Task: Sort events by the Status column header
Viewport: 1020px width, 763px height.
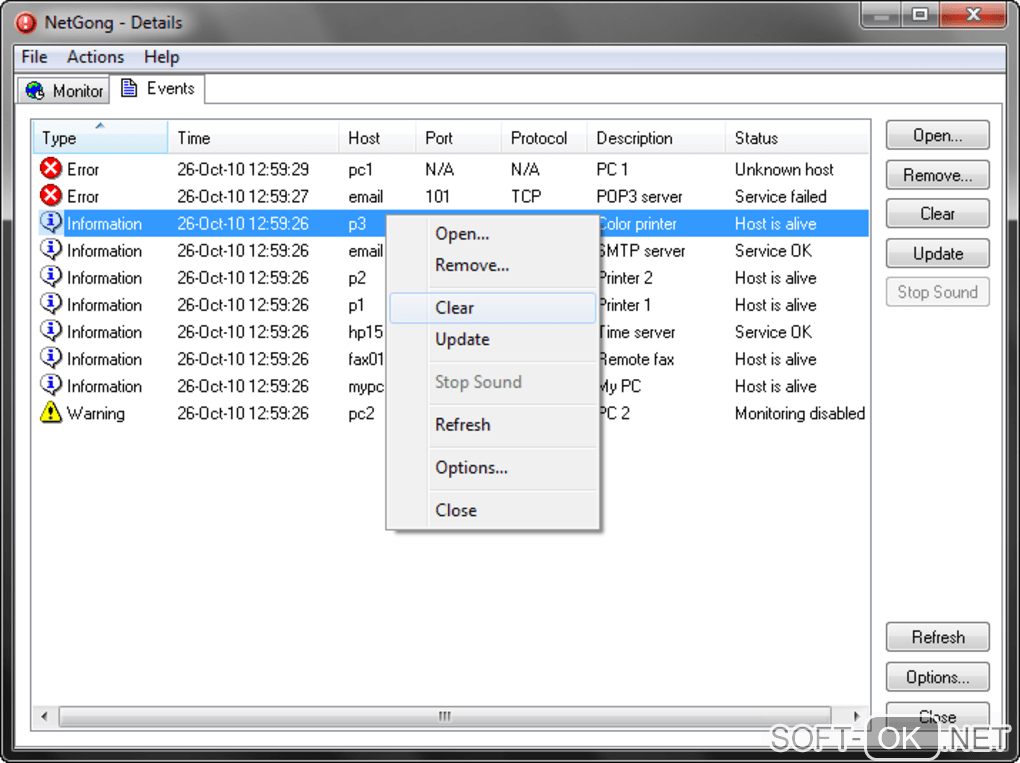Action: [x=797, y=137]
